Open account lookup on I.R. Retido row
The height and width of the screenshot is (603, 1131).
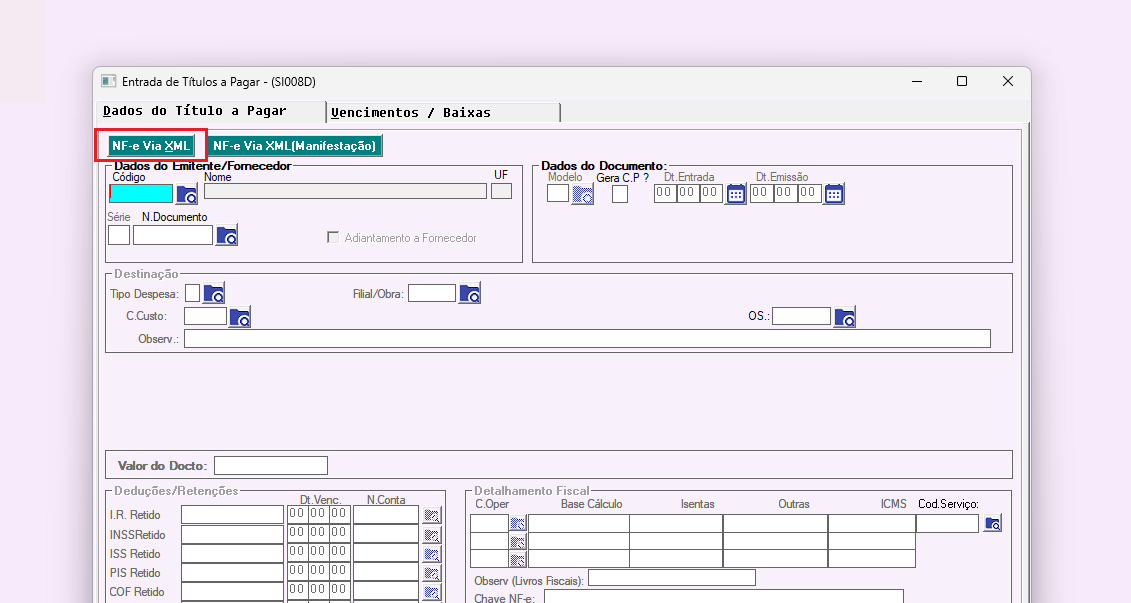click(x=431, y=515)
